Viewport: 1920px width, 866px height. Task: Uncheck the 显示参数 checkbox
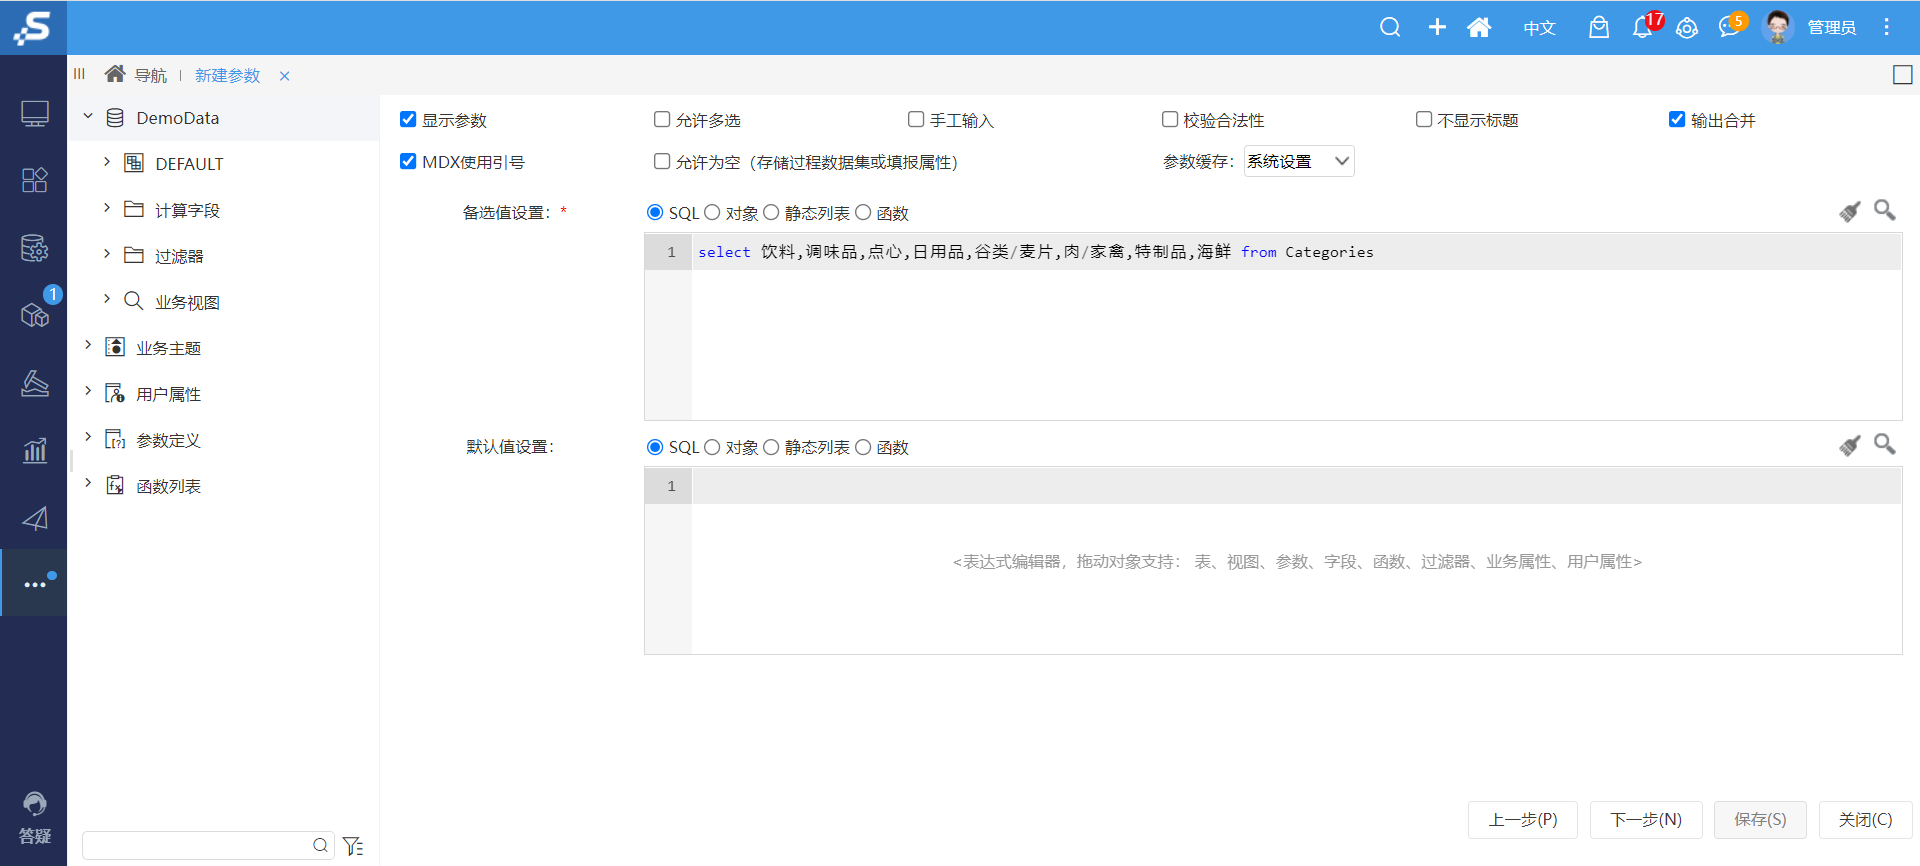[408, 119]
